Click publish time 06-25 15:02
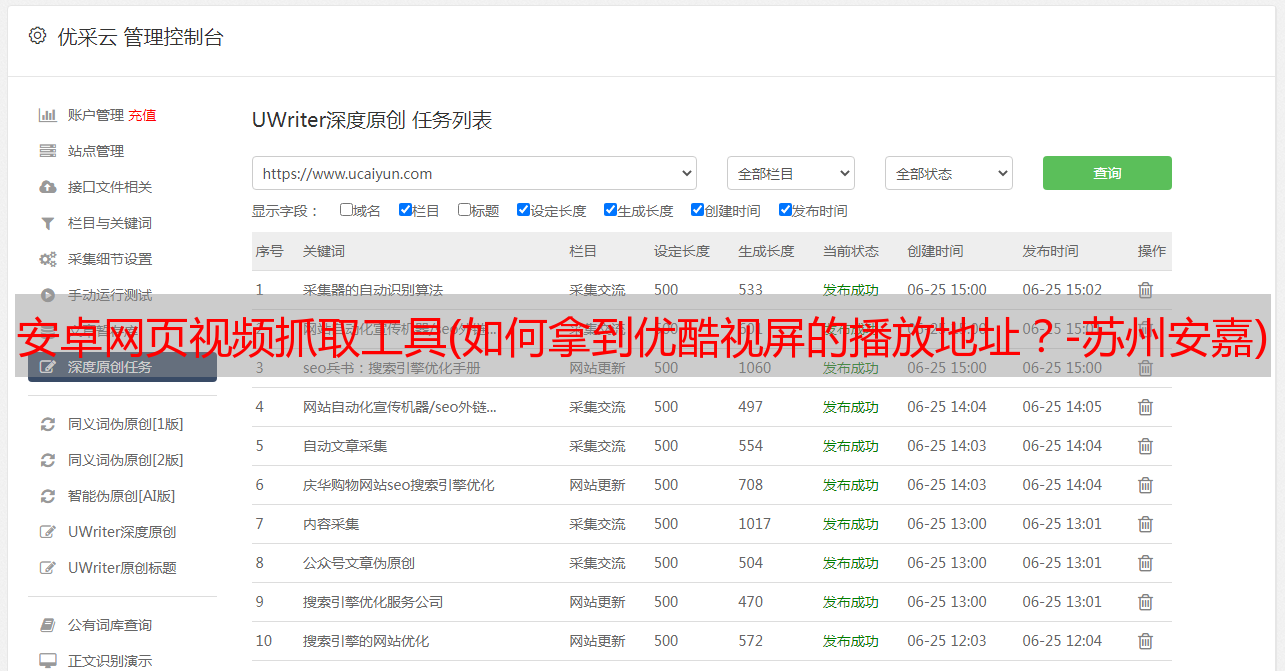 tap(1062, 290)
